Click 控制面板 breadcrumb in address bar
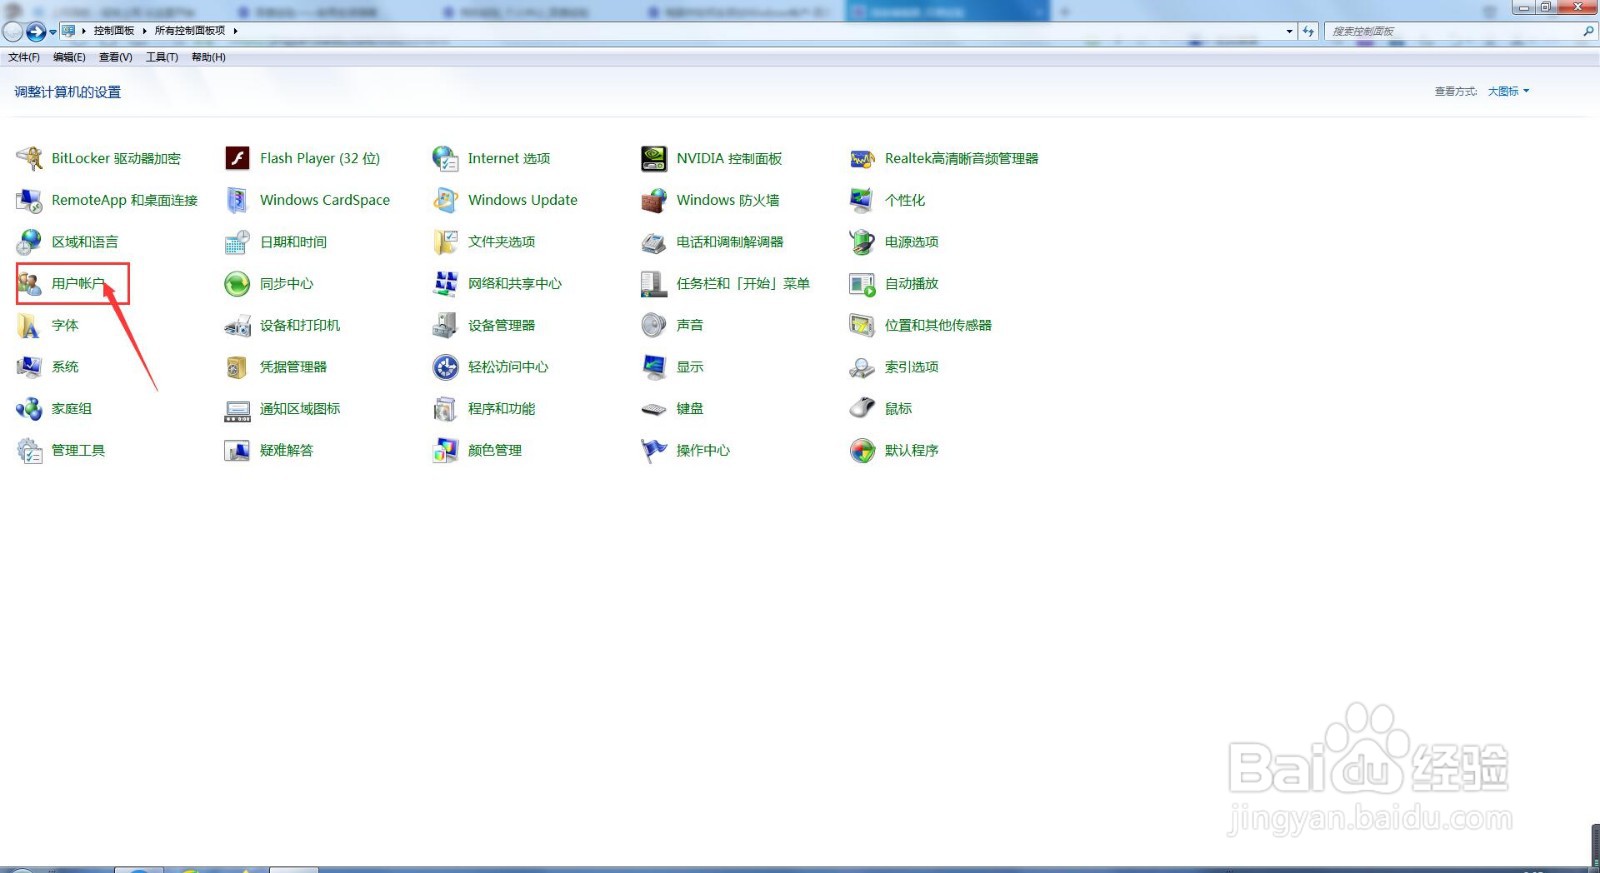This screenshot has height=873, width=1600. (x=114, y=31)
